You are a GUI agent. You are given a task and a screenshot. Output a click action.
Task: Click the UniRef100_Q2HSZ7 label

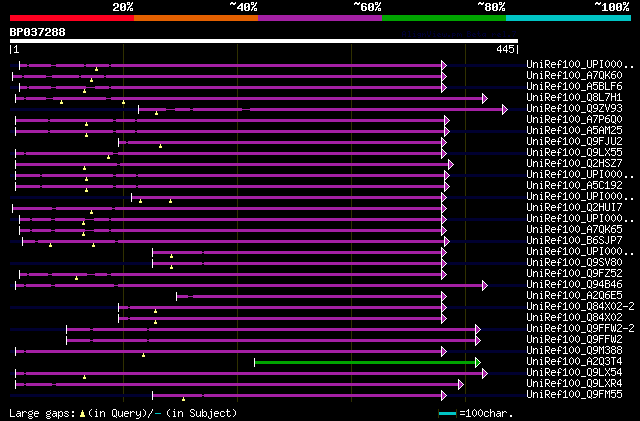(x=574, y=164)
